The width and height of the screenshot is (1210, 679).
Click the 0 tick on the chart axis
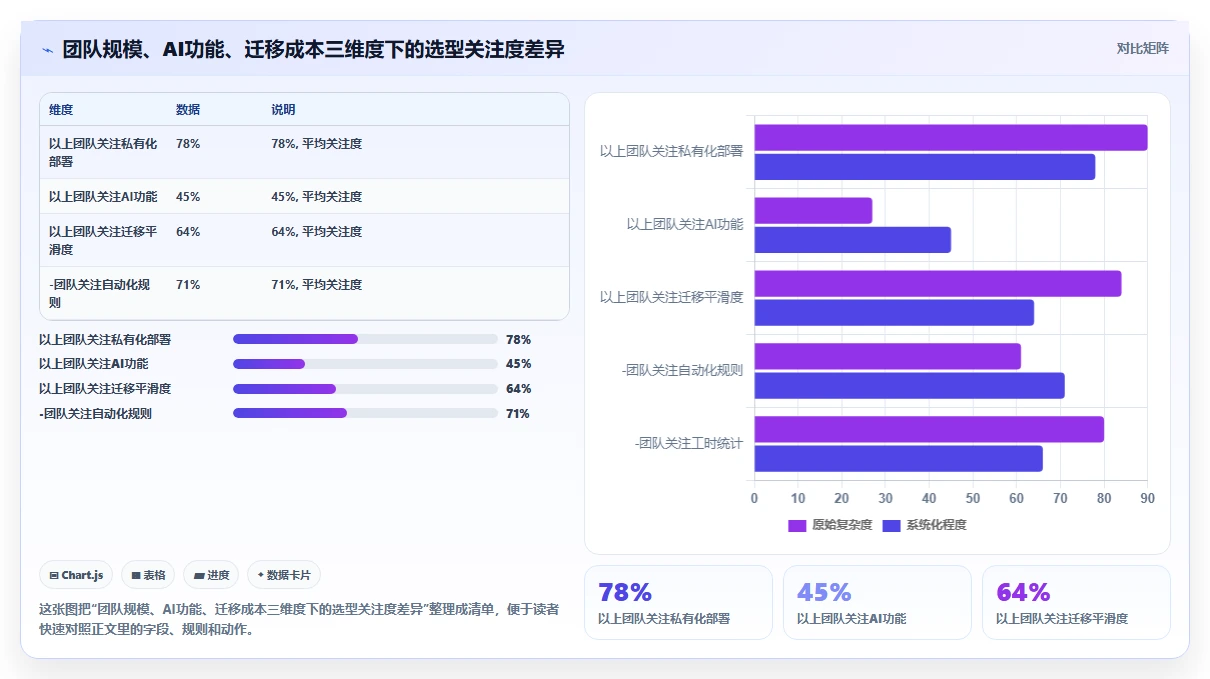[754, 498]
